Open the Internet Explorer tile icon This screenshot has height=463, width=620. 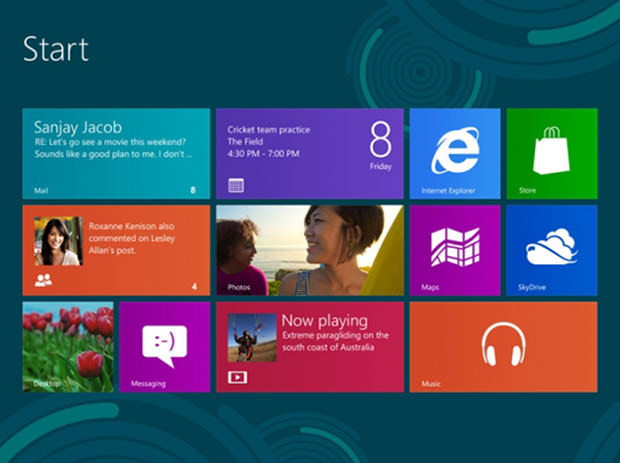pyautogui.click(x=455, y=150)
